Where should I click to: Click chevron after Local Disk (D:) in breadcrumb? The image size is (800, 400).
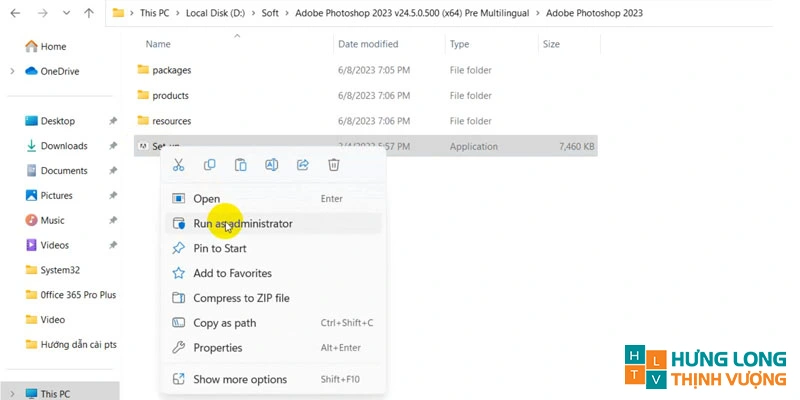pos(253,13)
